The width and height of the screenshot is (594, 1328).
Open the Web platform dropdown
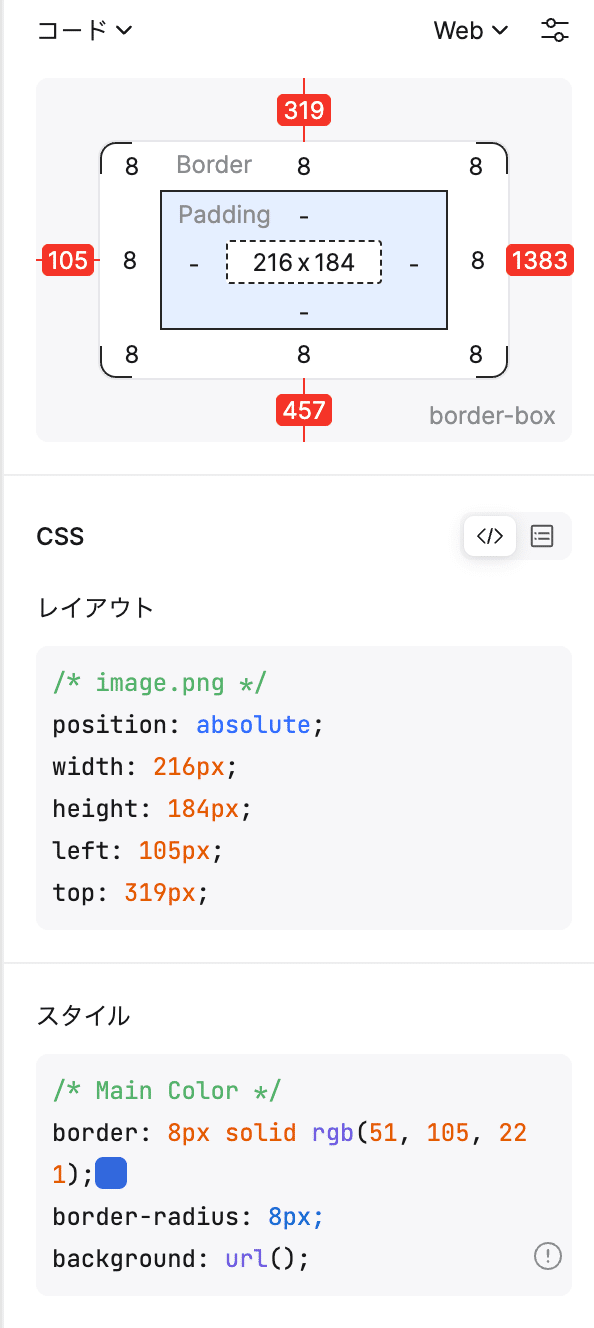471,31
